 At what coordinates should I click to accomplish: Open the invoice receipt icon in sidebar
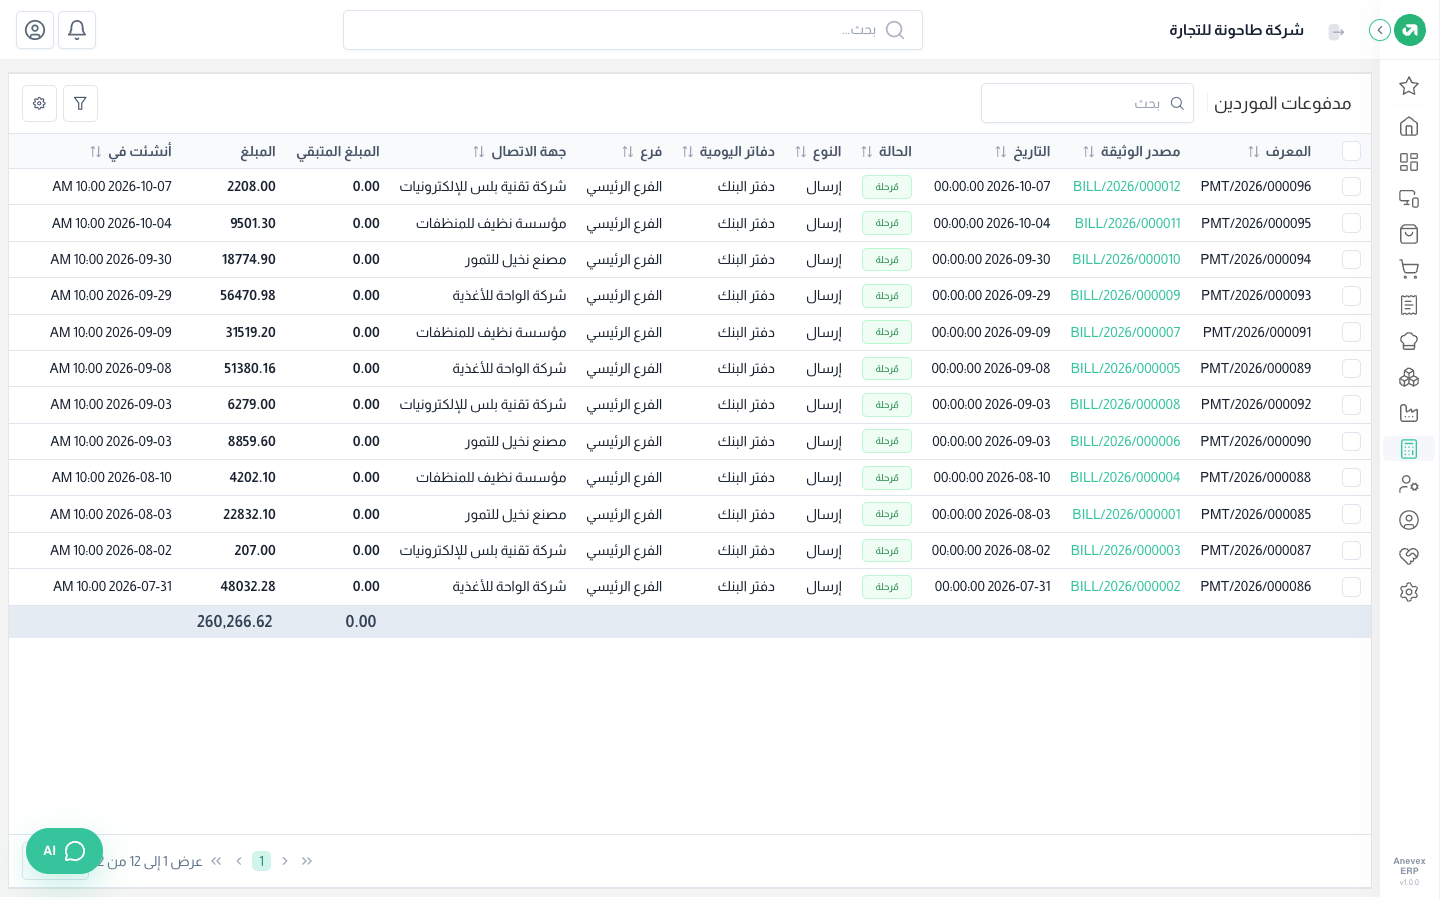pos(1409,305)
